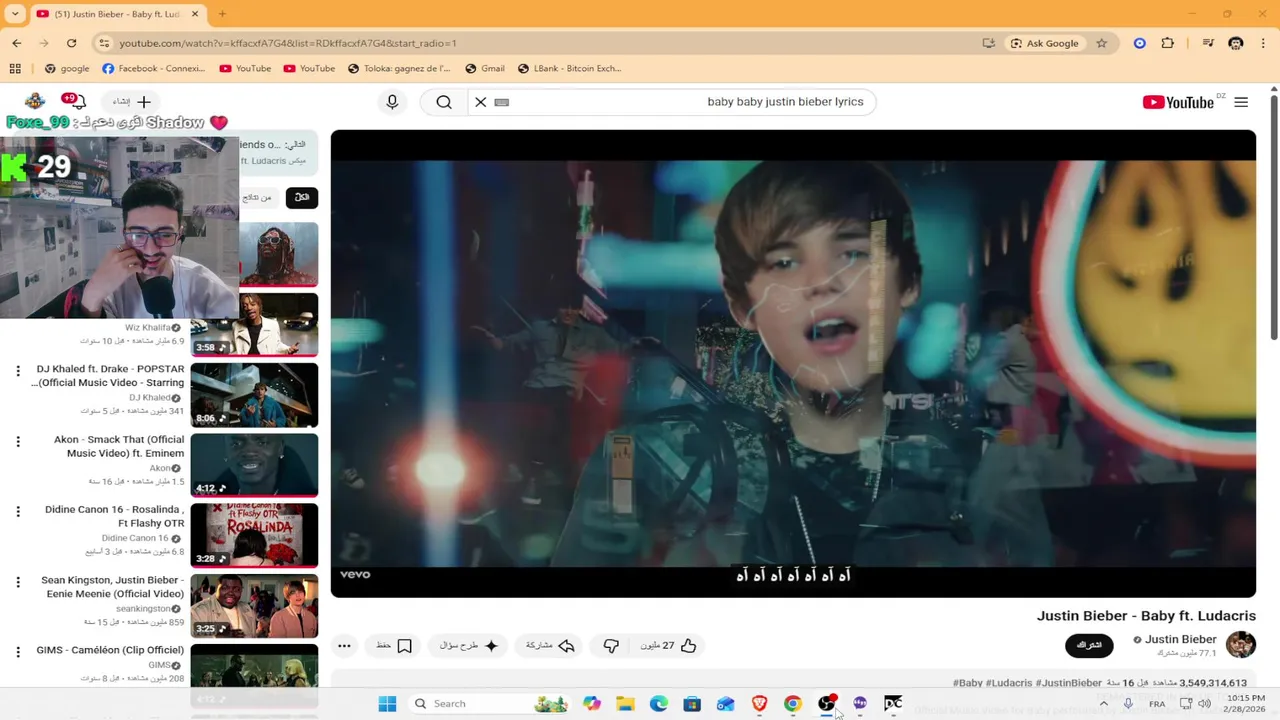
Task: Open the google bookmark
Action: pyautogui.click(x=67, y=68)
